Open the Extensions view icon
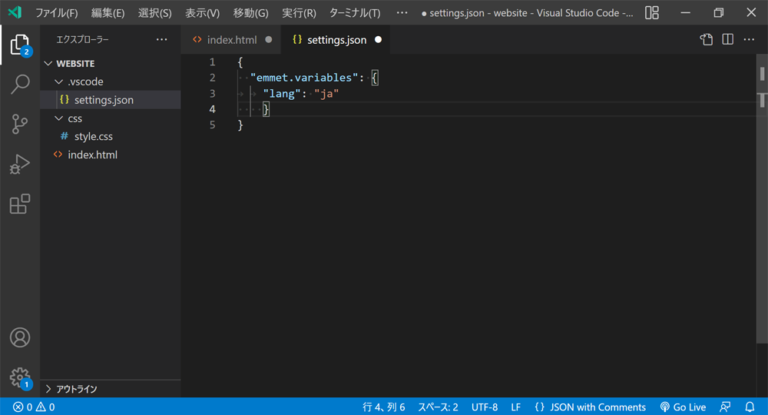Image resolution: width=768 pixels, height=415 pixels. point(19,204)
